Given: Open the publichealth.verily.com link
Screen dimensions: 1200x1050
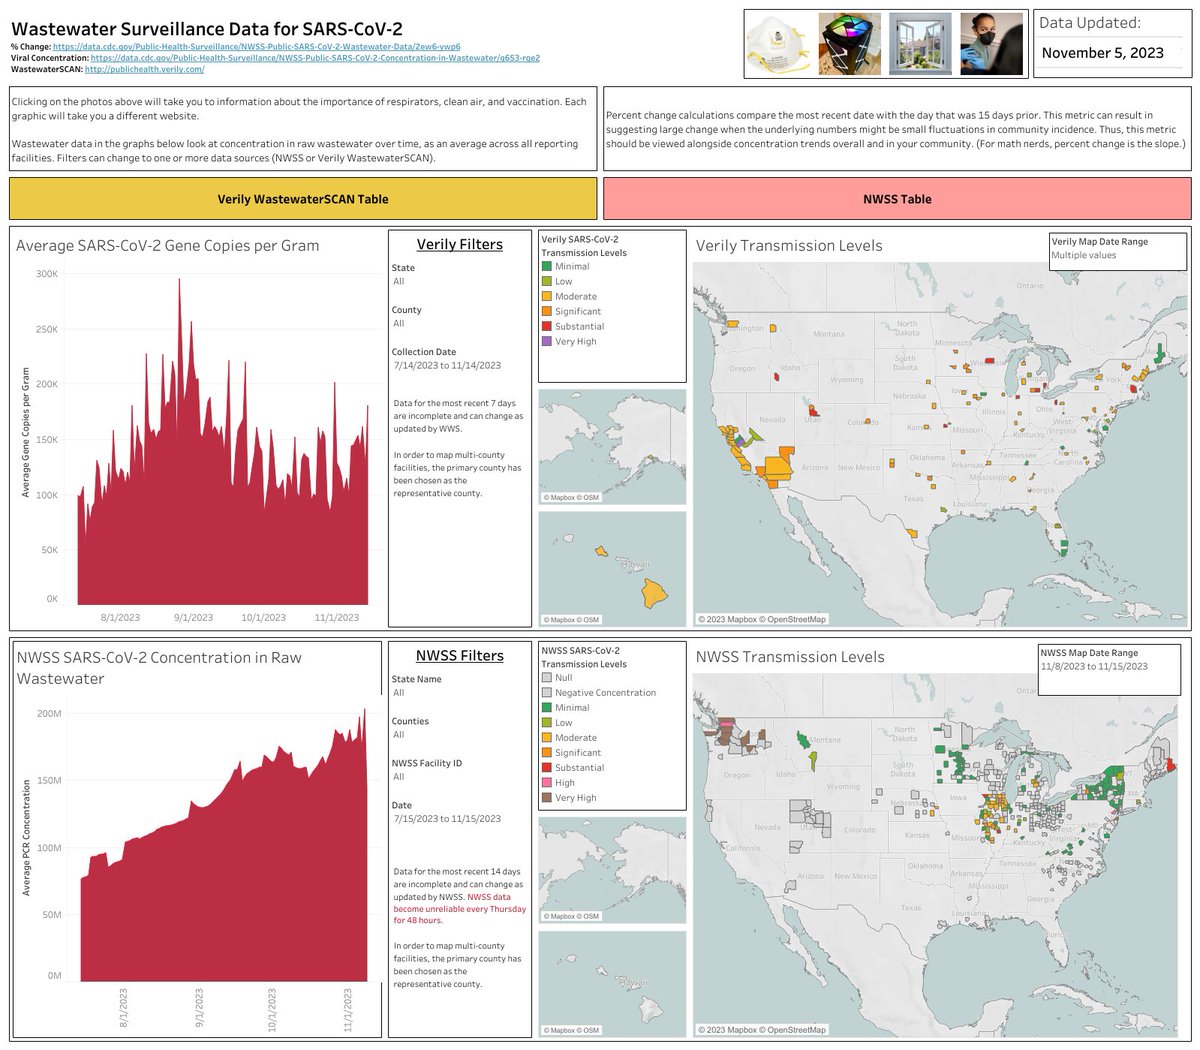Looking at the screenshot, I should pyautogui.click(x=145, y=69).
